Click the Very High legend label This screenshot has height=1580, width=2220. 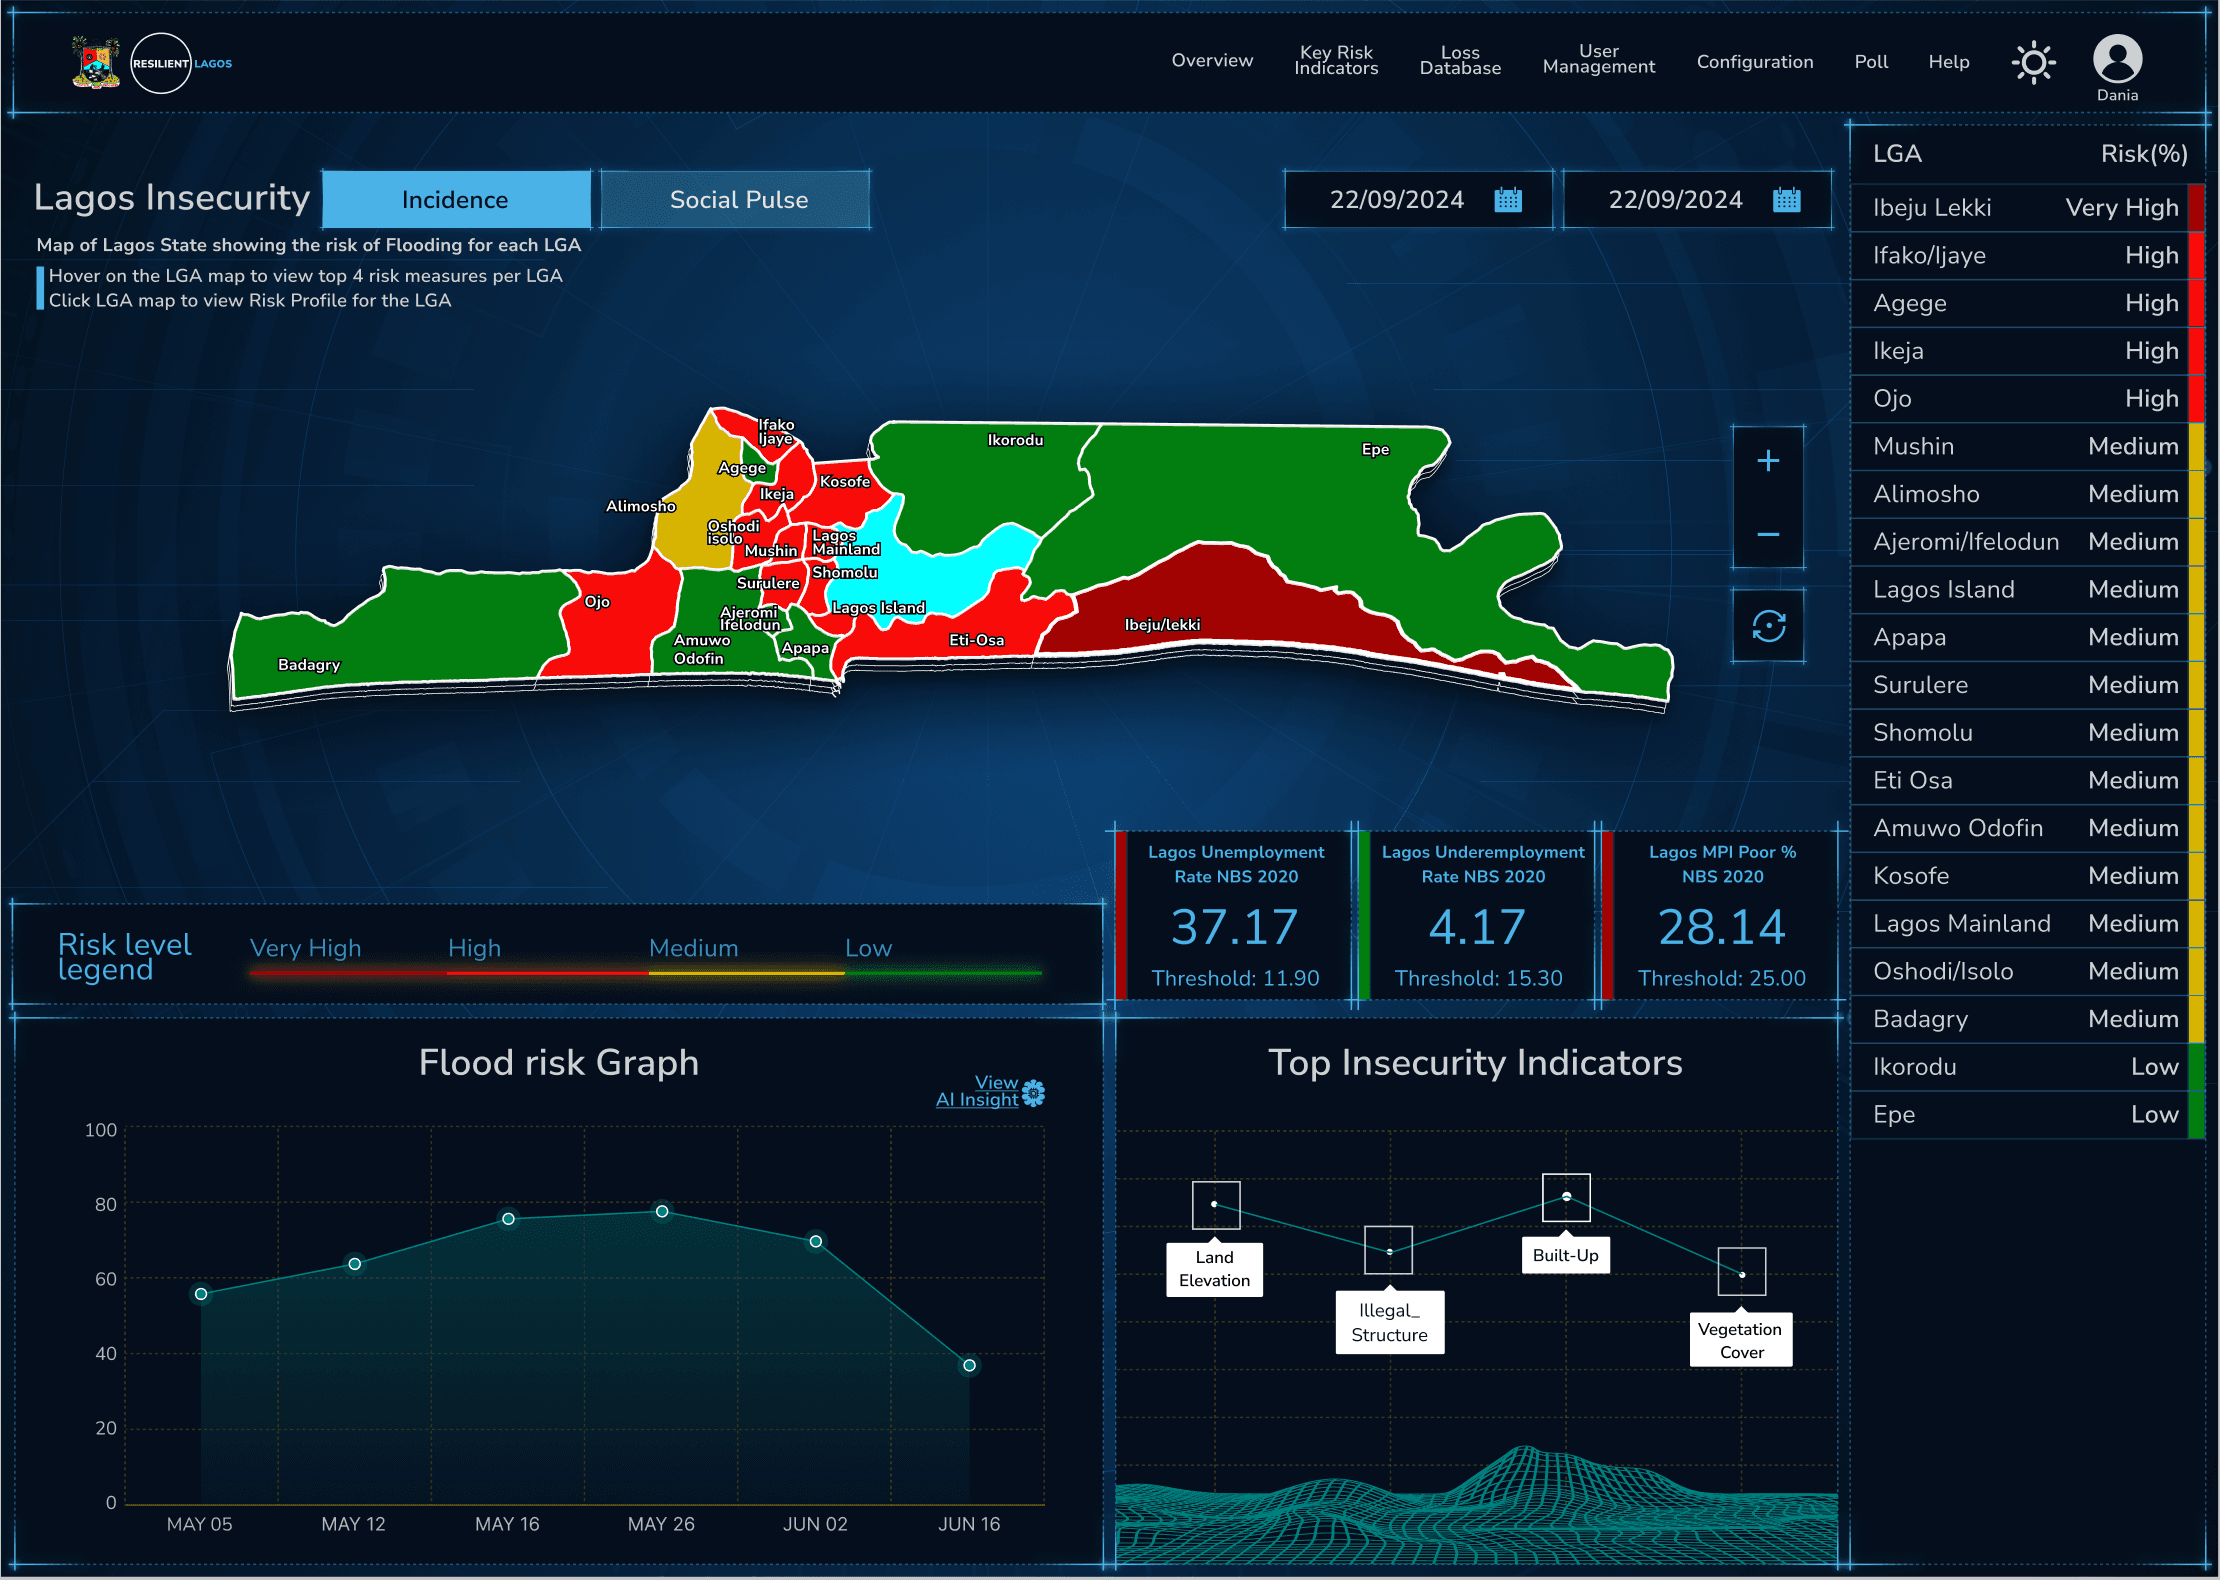coord(305,948)
